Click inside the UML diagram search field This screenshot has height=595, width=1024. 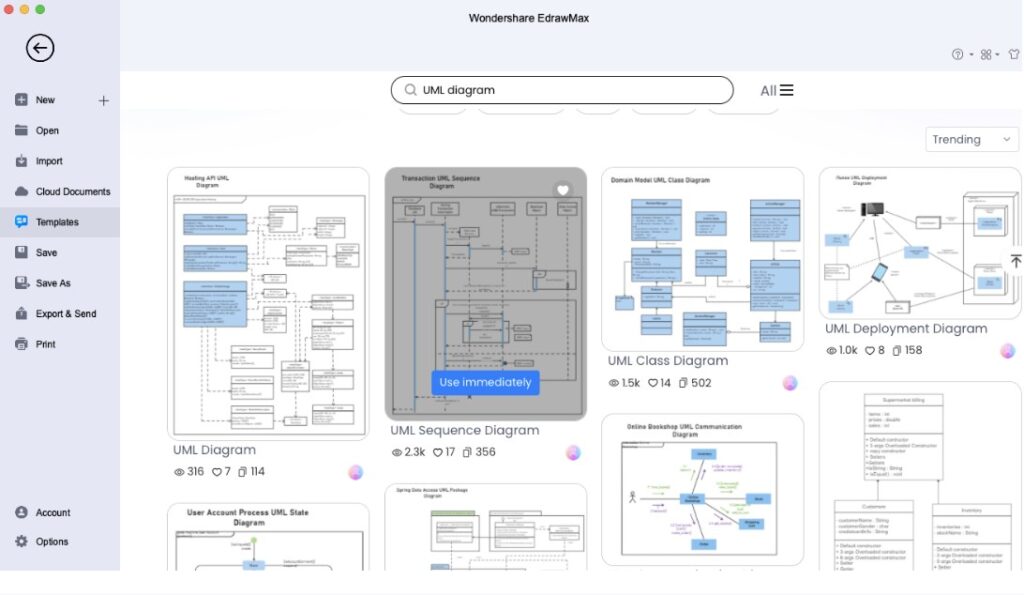click(x=560, y=90)
